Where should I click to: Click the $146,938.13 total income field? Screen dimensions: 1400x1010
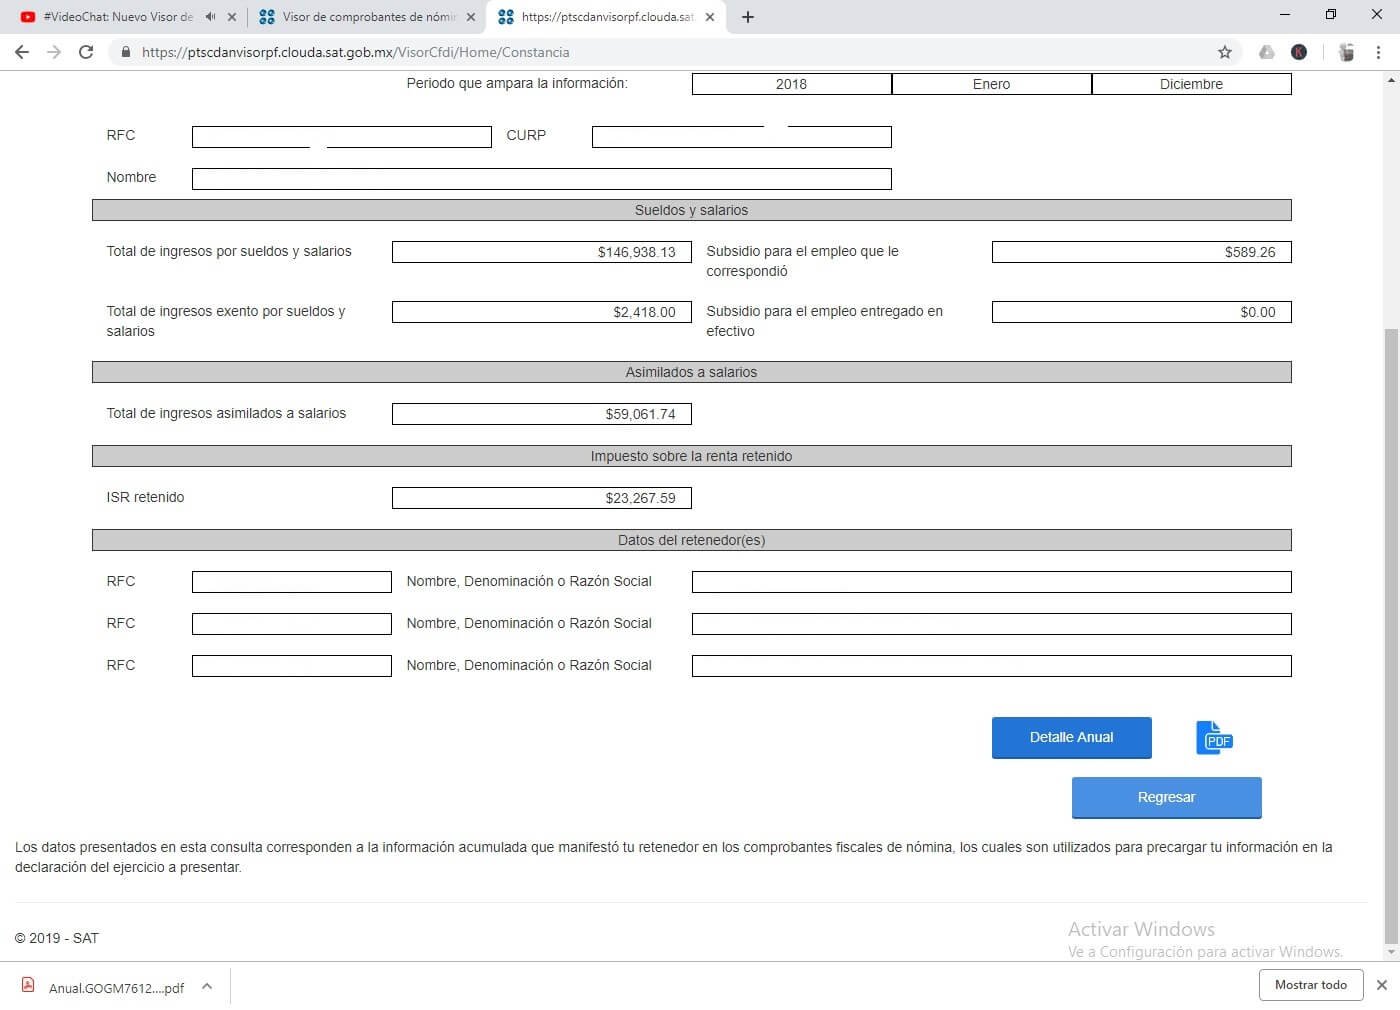tap(541, 252)
